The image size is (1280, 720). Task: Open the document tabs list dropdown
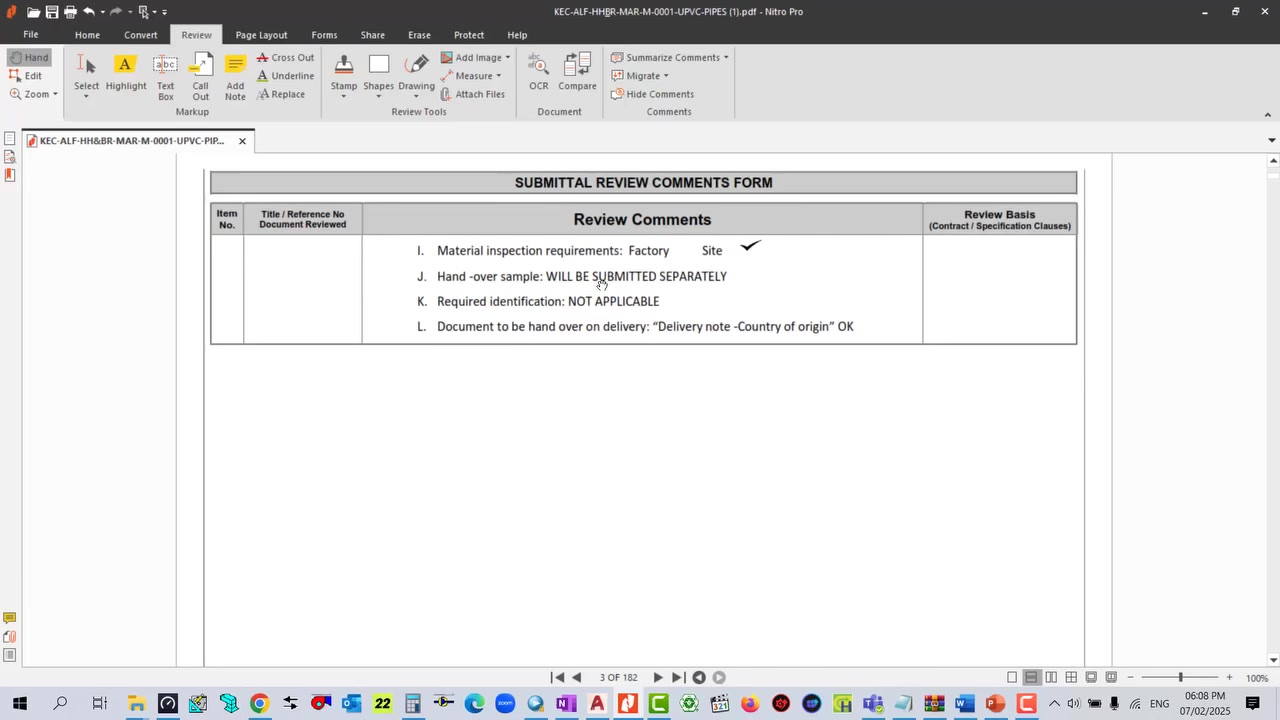(1272, 140)
